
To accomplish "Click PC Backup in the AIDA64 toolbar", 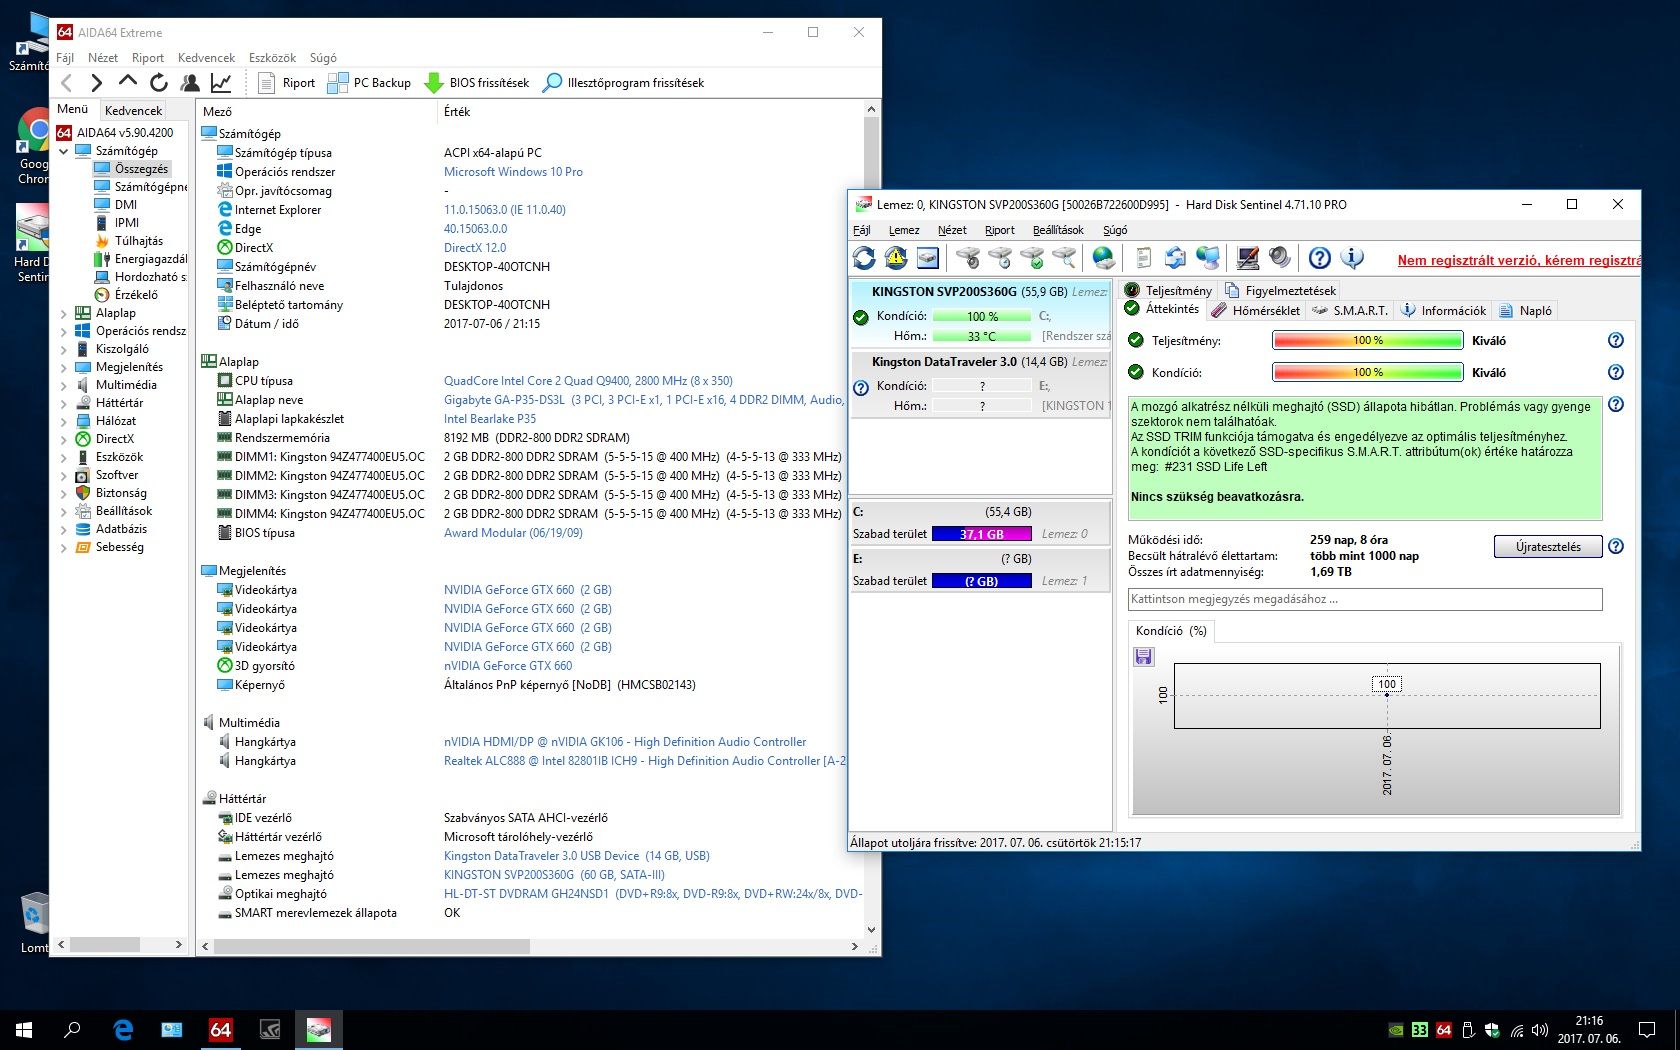I will (369, 83).
